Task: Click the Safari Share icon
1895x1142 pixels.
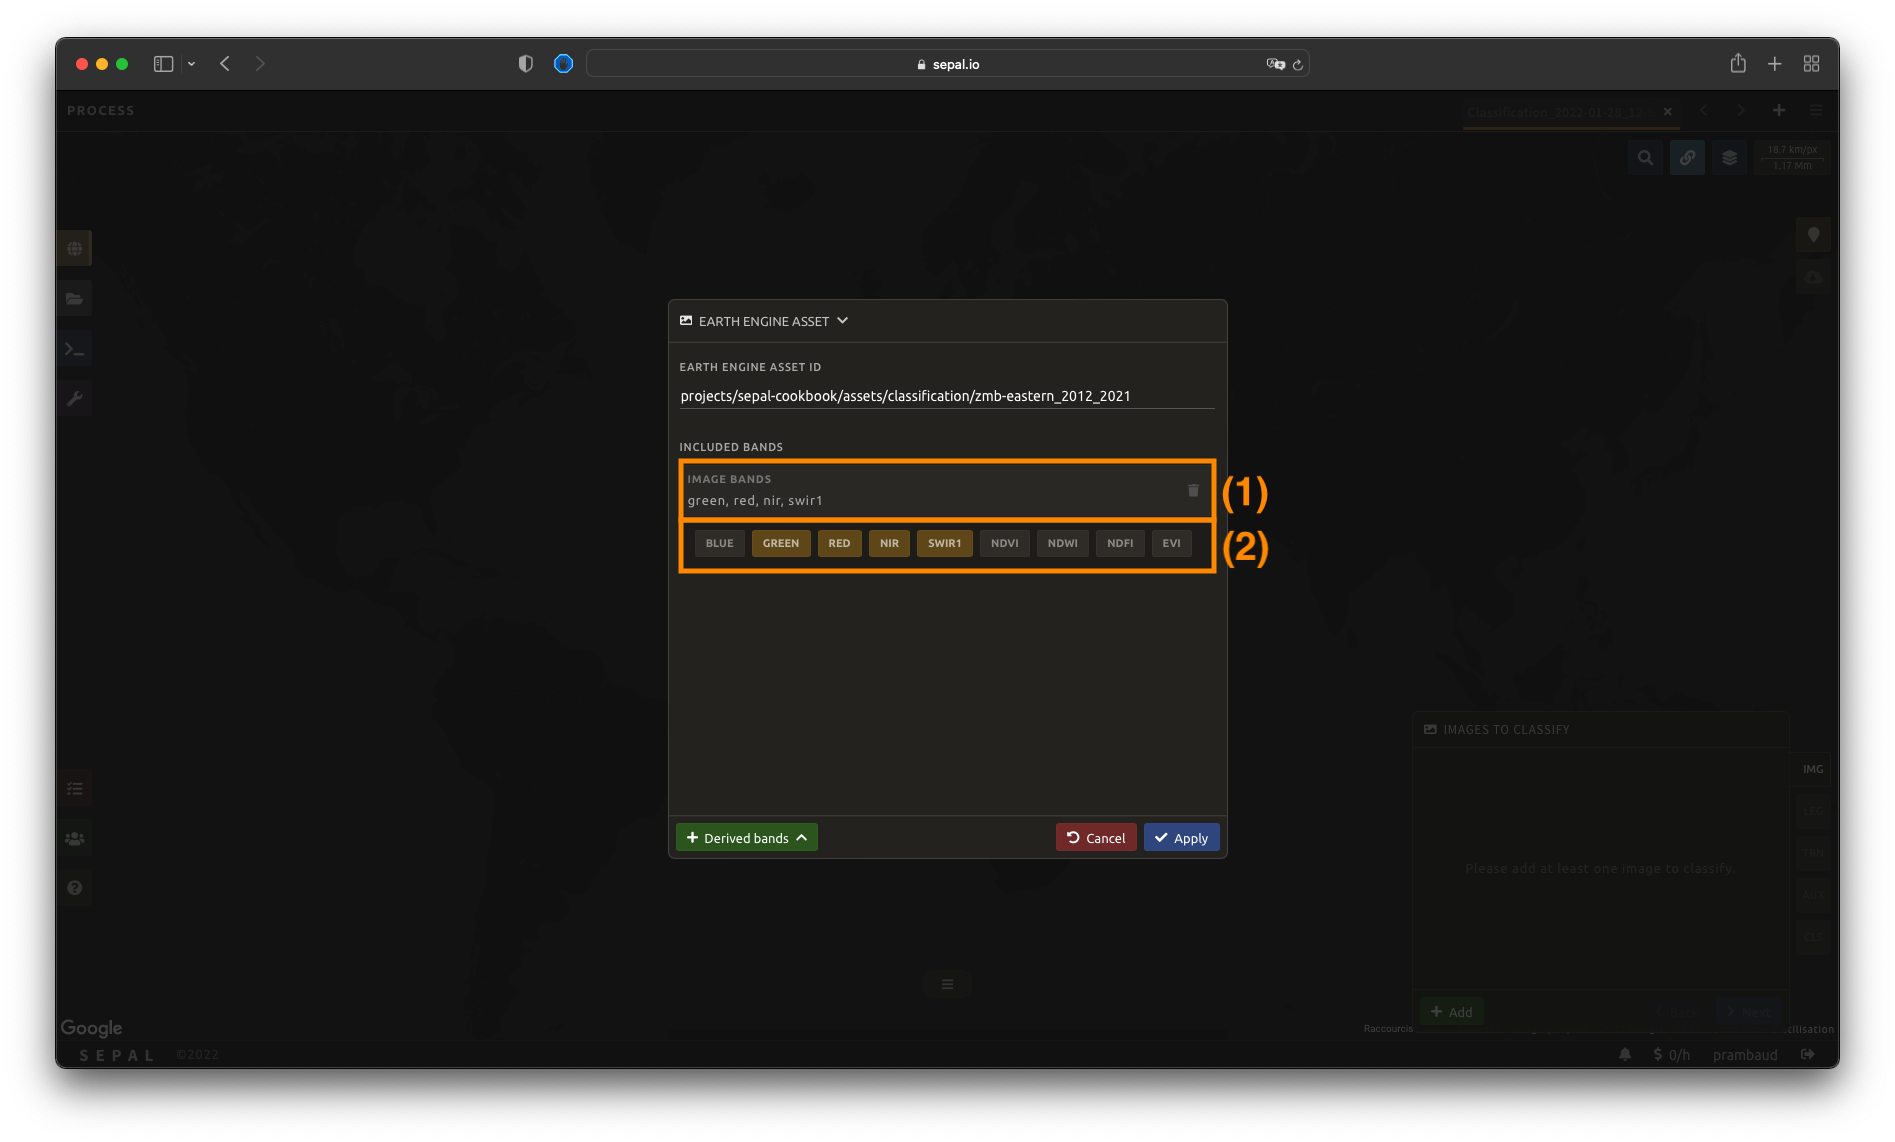Action: tap(1738, 64)
